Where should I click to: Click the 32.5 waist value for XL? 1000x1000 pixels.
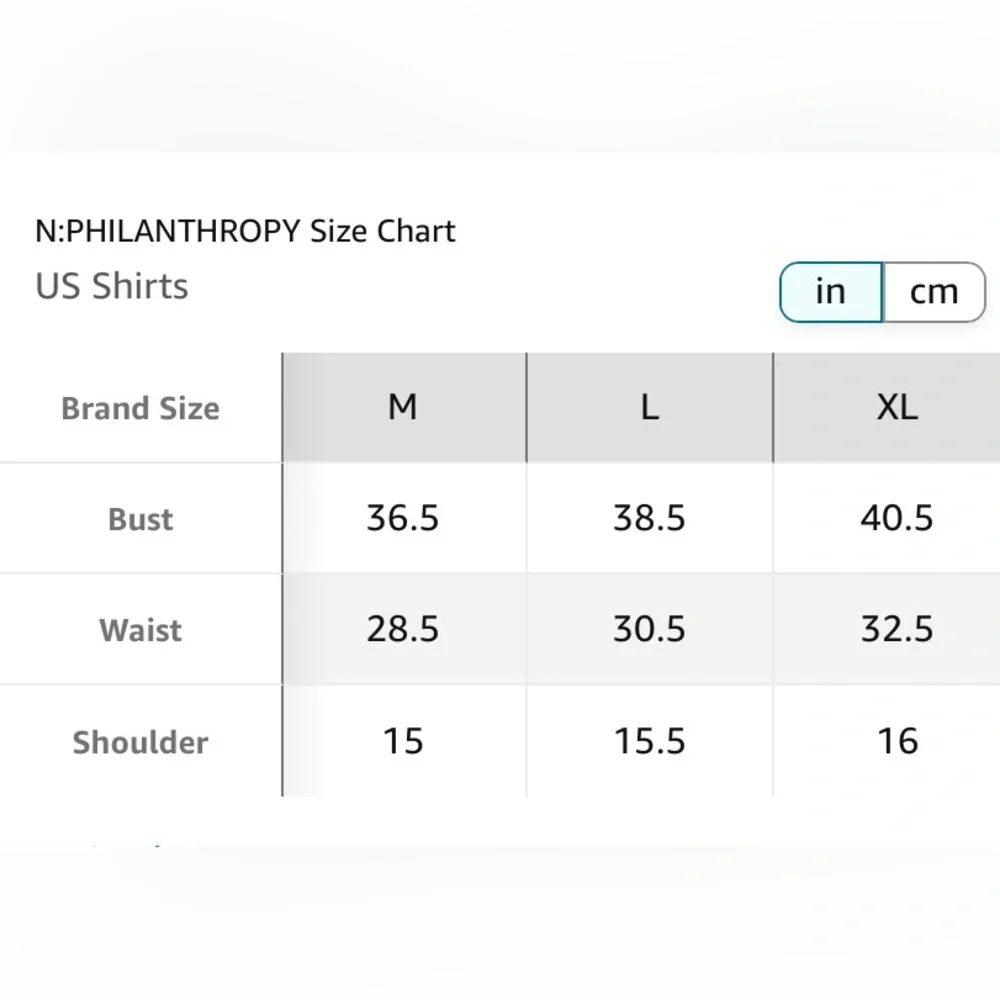click(897, 629)
